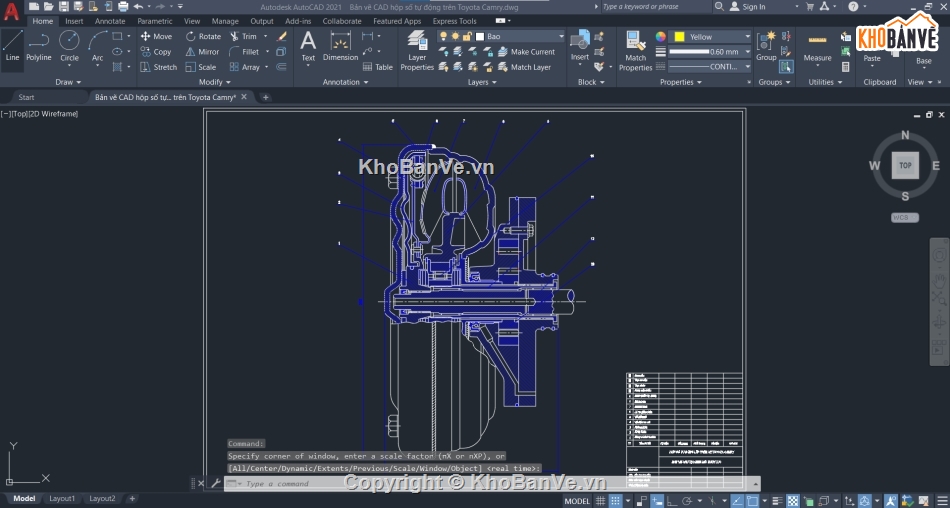The width and height of the screenshot is (950, 508).
Task: Activate the Array command
Action: click(245, 67)
